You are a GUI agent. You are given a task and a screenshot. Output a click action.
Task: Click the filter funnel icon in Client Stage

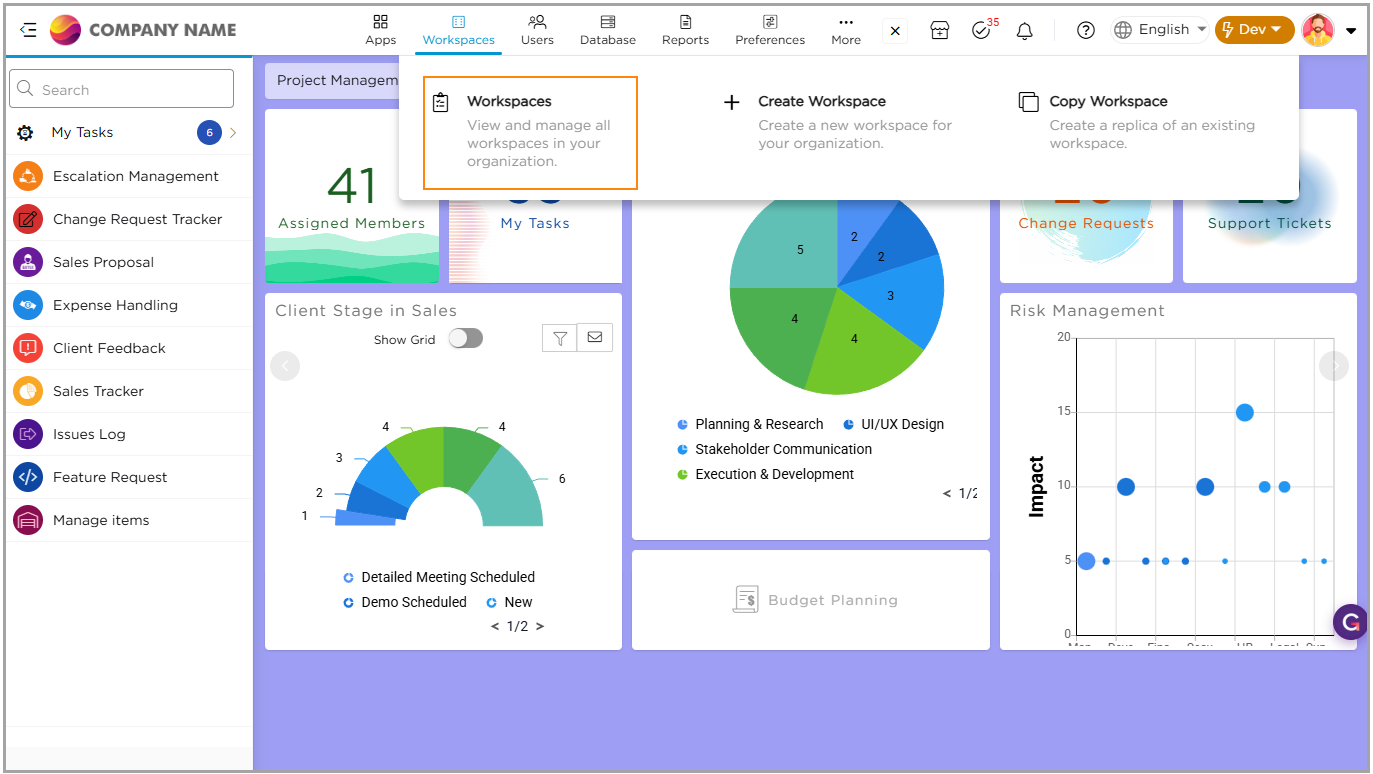(560, 338)
